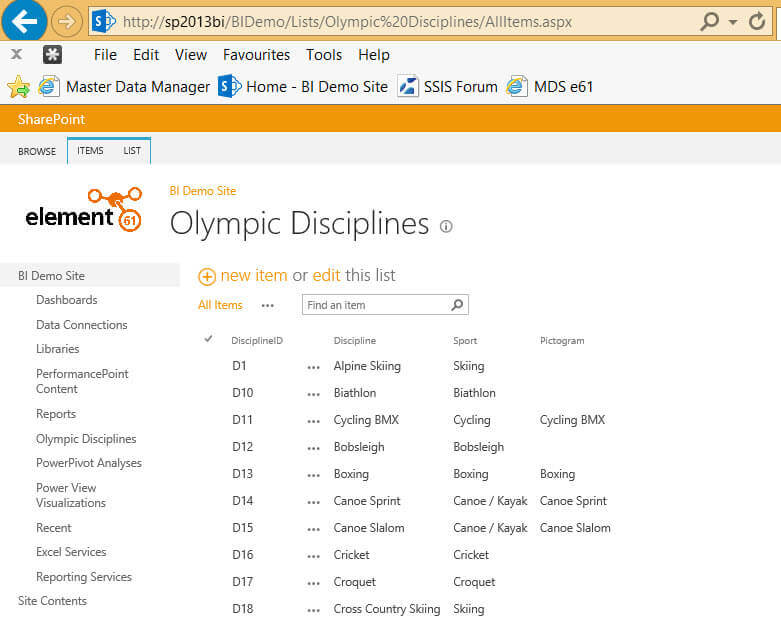Click the Refresh icon in address bar
The image size is (781, 618).
tap(757, 21)
